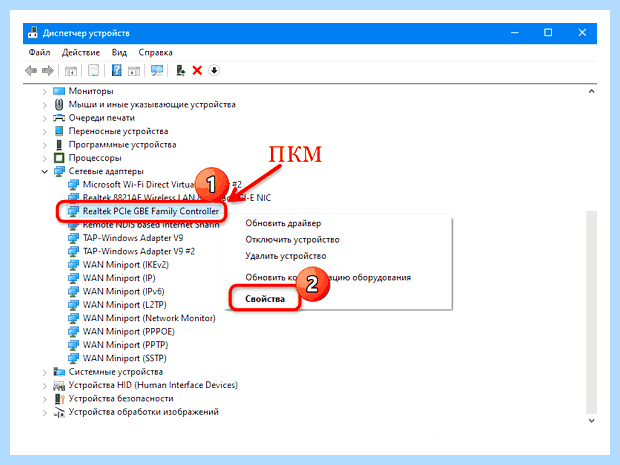This screenshot has width=620, height=465.
Task: Open Свойства from the context menu
Action: tap(265, 299)
